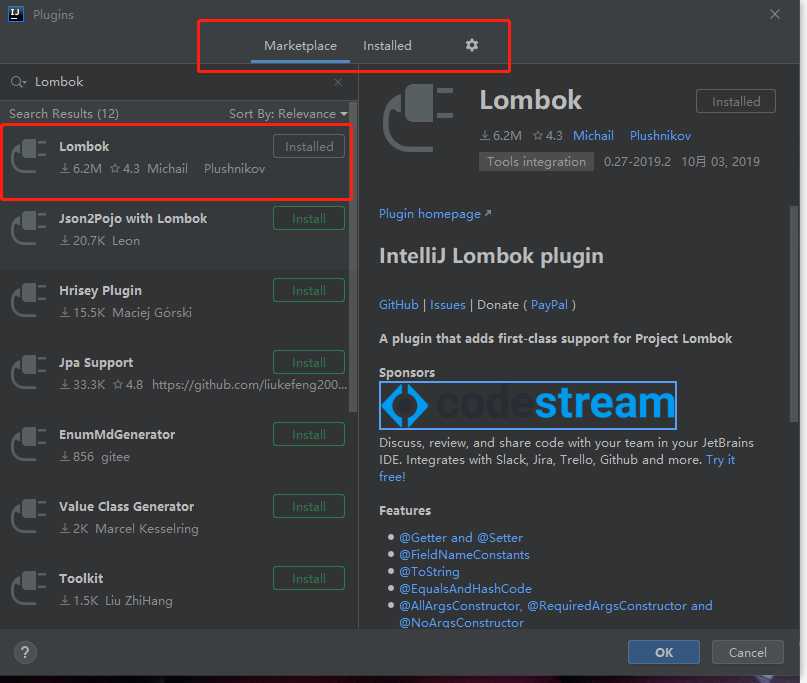The height and width of the screenshot is (683, 807).
Task: Install the Value Class Generator plugin
Action: (309, 507)
